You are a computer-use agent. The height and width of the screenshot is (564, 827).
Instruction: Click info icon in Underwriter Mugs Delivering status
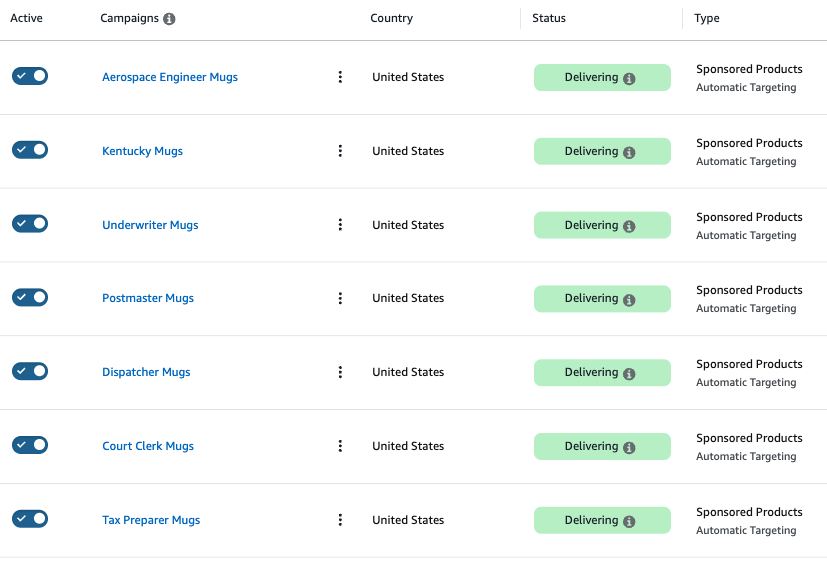click(629, 227)
